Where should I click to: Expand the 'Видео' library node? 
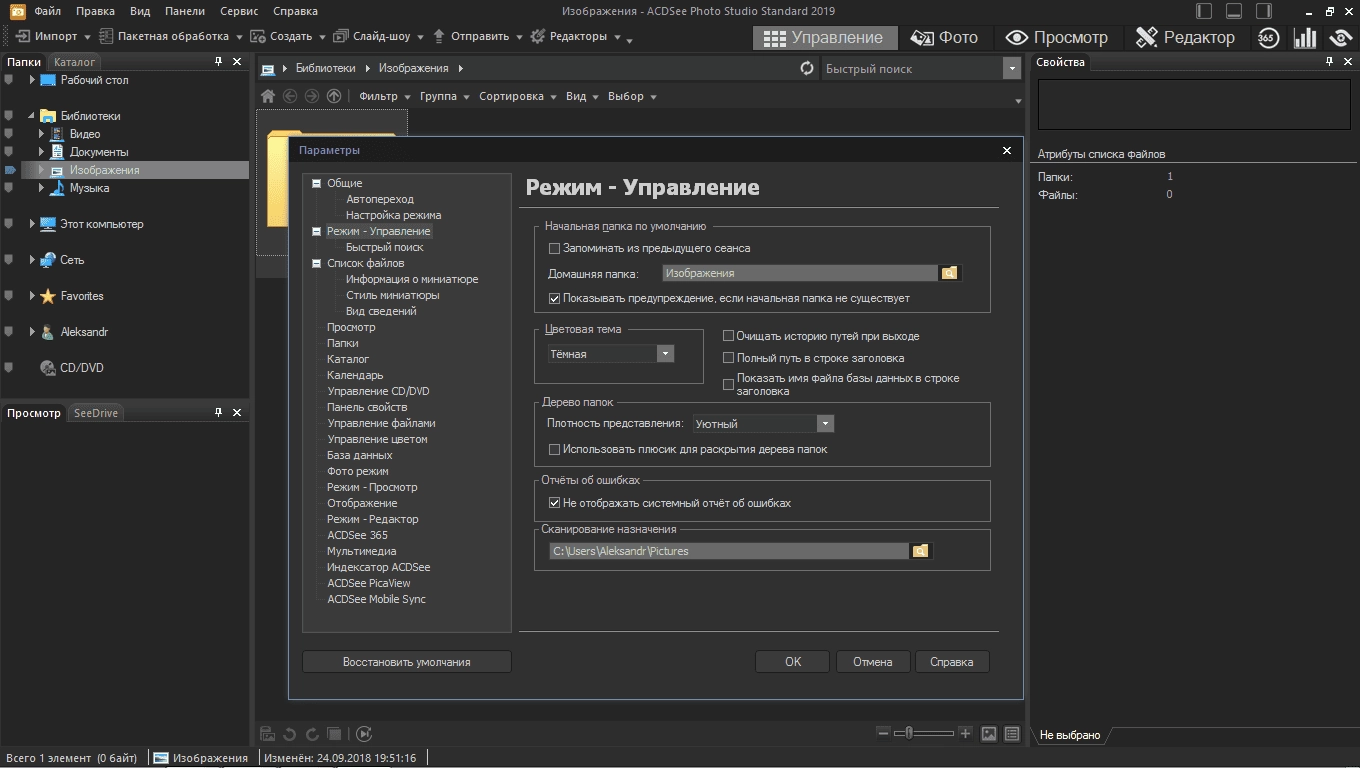[x=41, y=134]
